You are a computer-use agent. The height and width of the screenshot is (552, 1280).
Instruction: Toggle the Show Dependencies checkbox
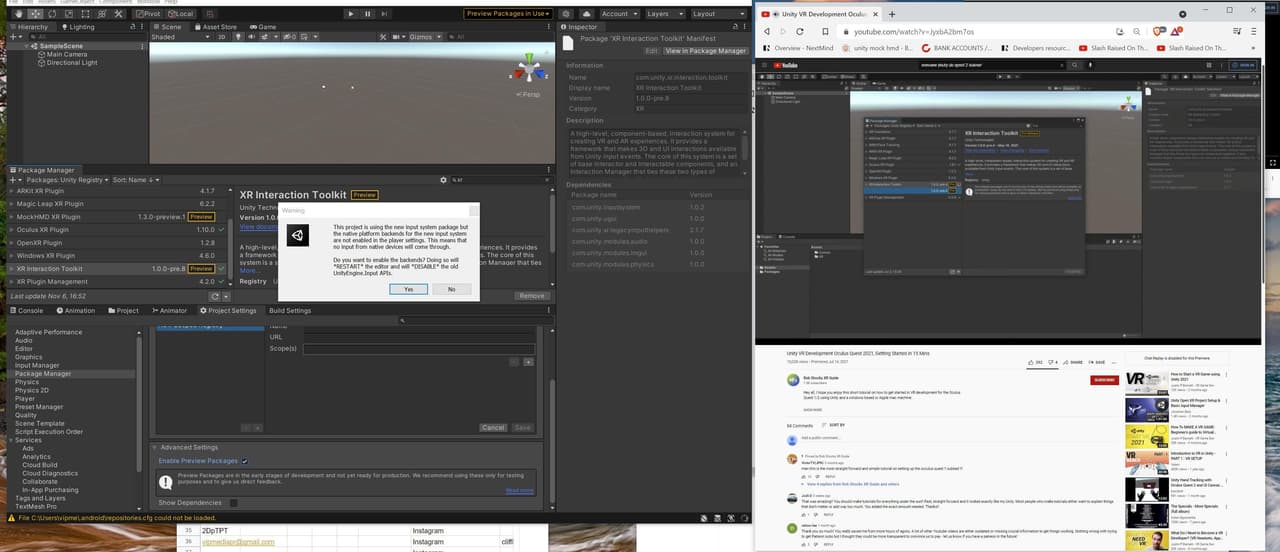[233, 502]
